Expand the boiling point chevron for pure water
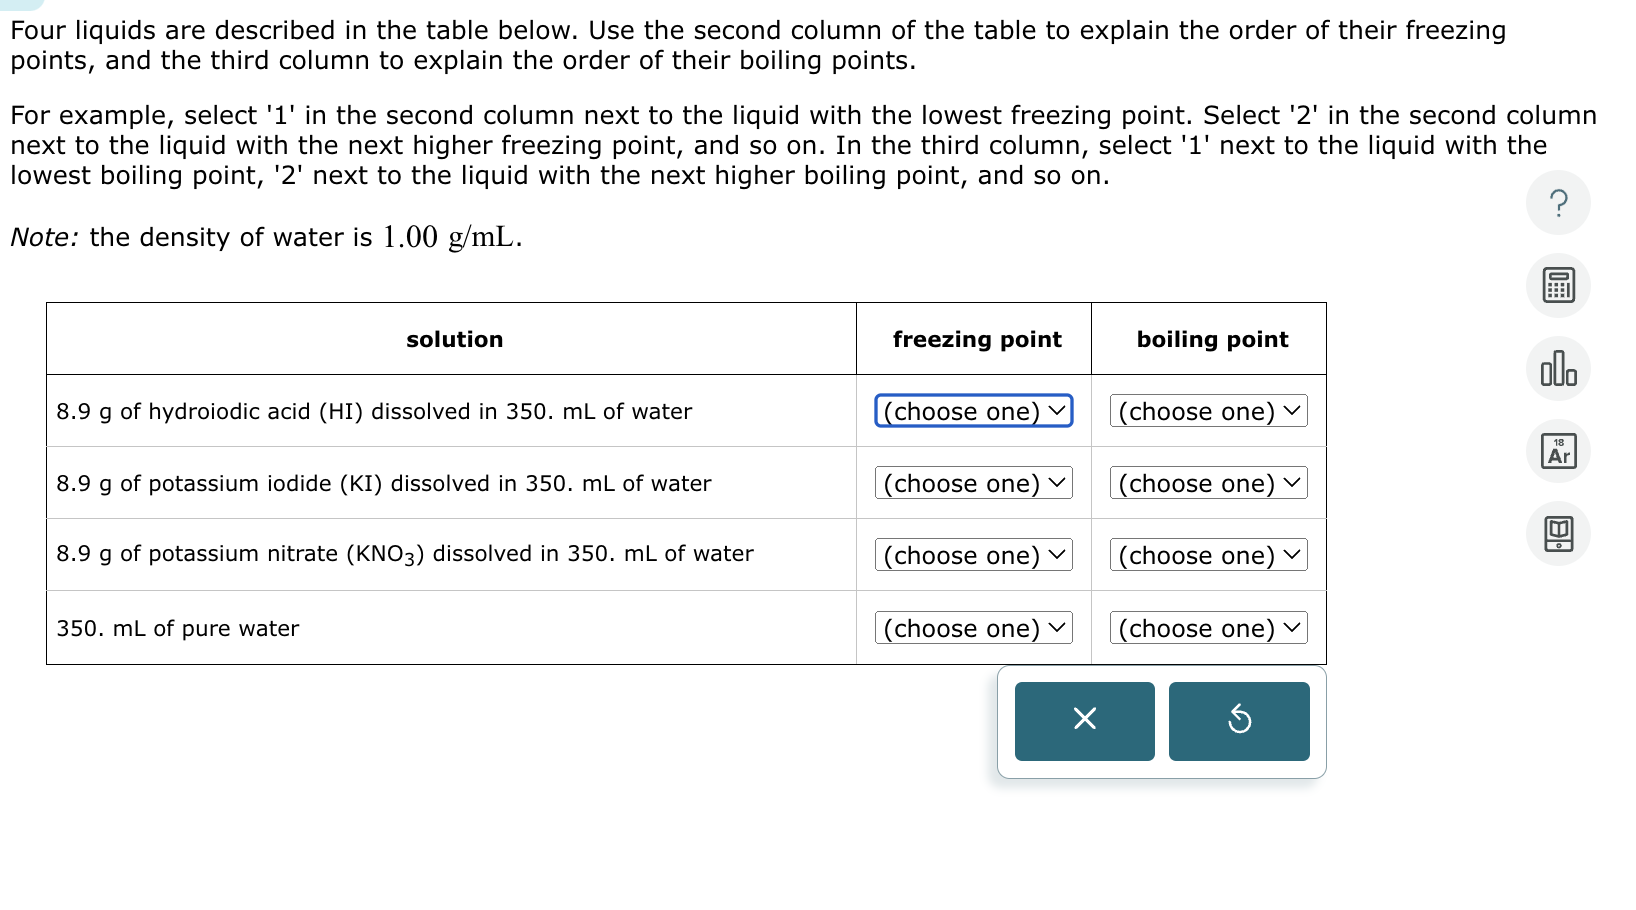This screenshot has width=1636, height=910. [x=1292, y=628]
